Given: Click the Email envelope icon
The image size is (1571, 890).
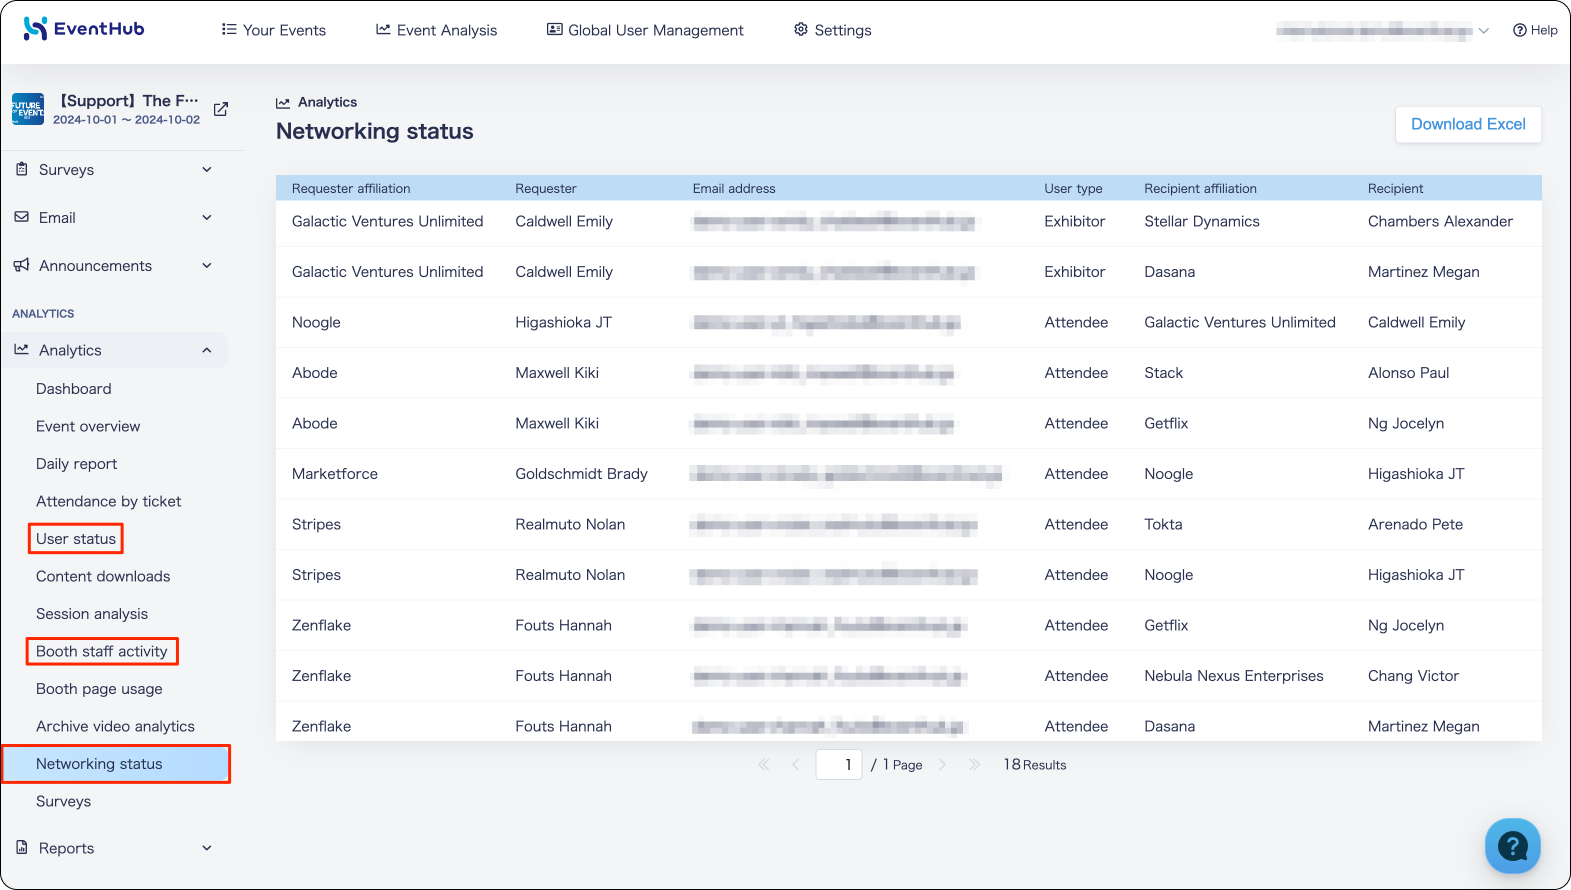Looking at the screenshot, I should coord(22,217).
